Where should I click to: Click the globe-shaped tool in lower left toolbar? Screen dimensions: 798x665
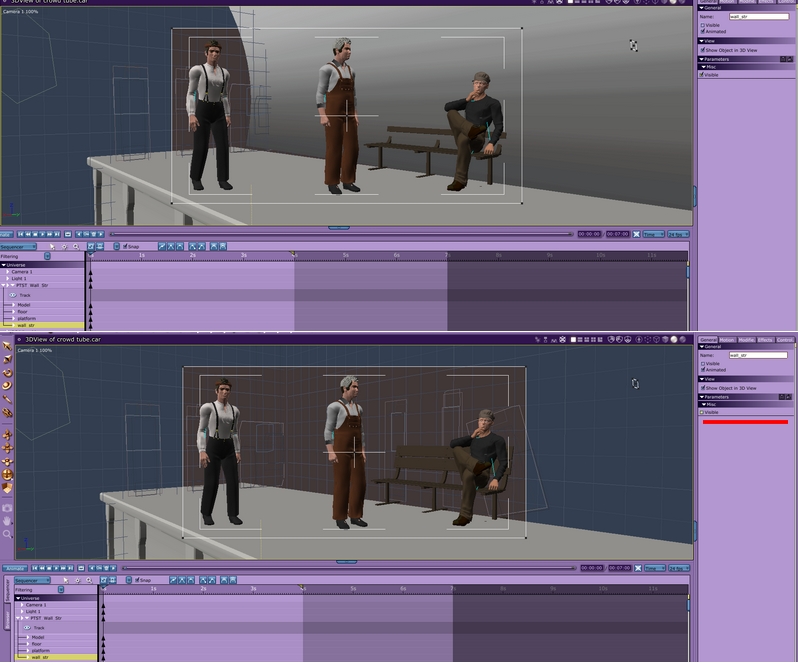pyautogui.click(x=7, y=475)
